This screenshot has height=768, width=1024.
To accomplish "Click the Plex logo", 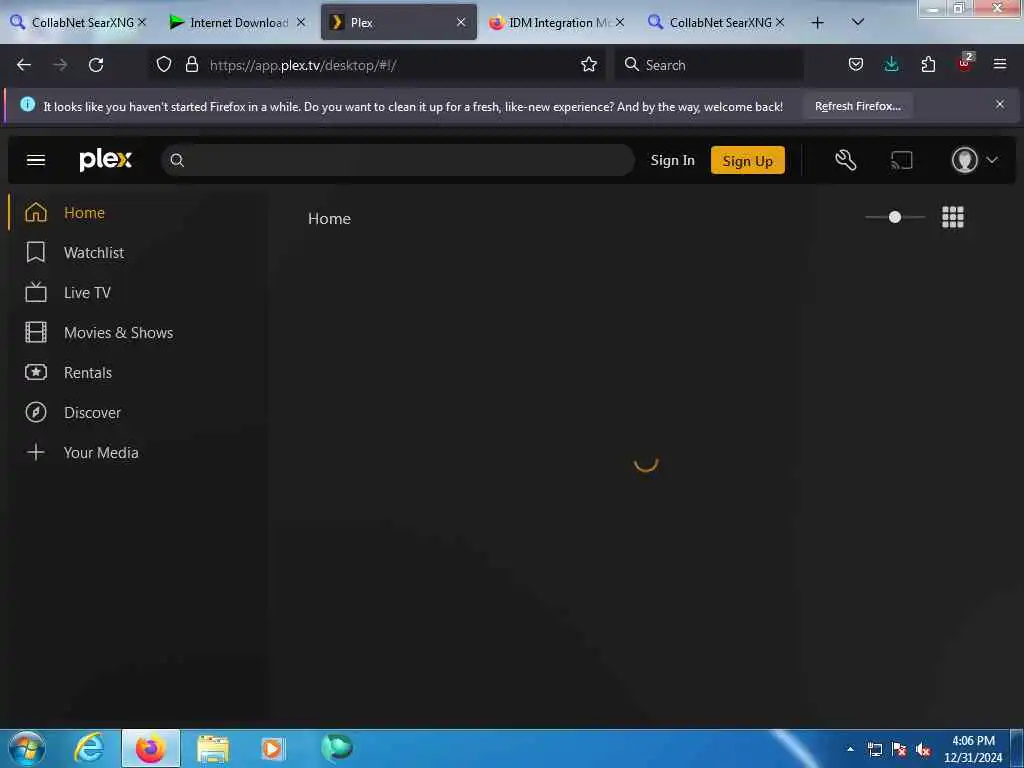I will (x=105, y=160).
